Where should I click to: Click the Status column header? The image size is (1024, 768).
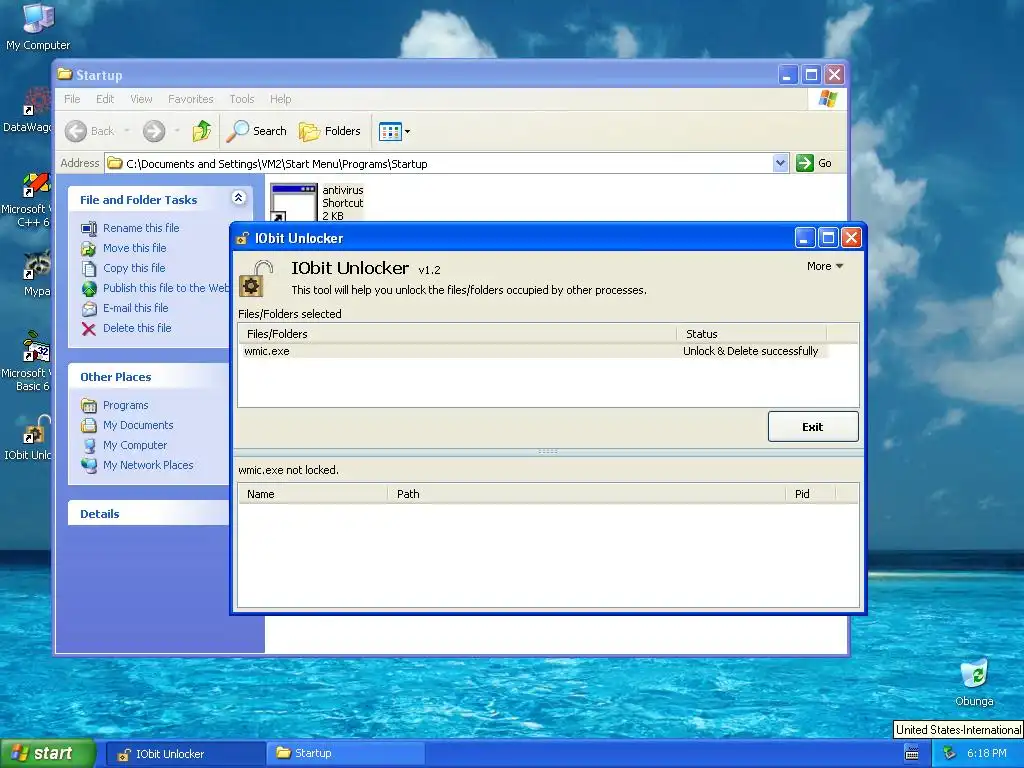pos(751,334)
